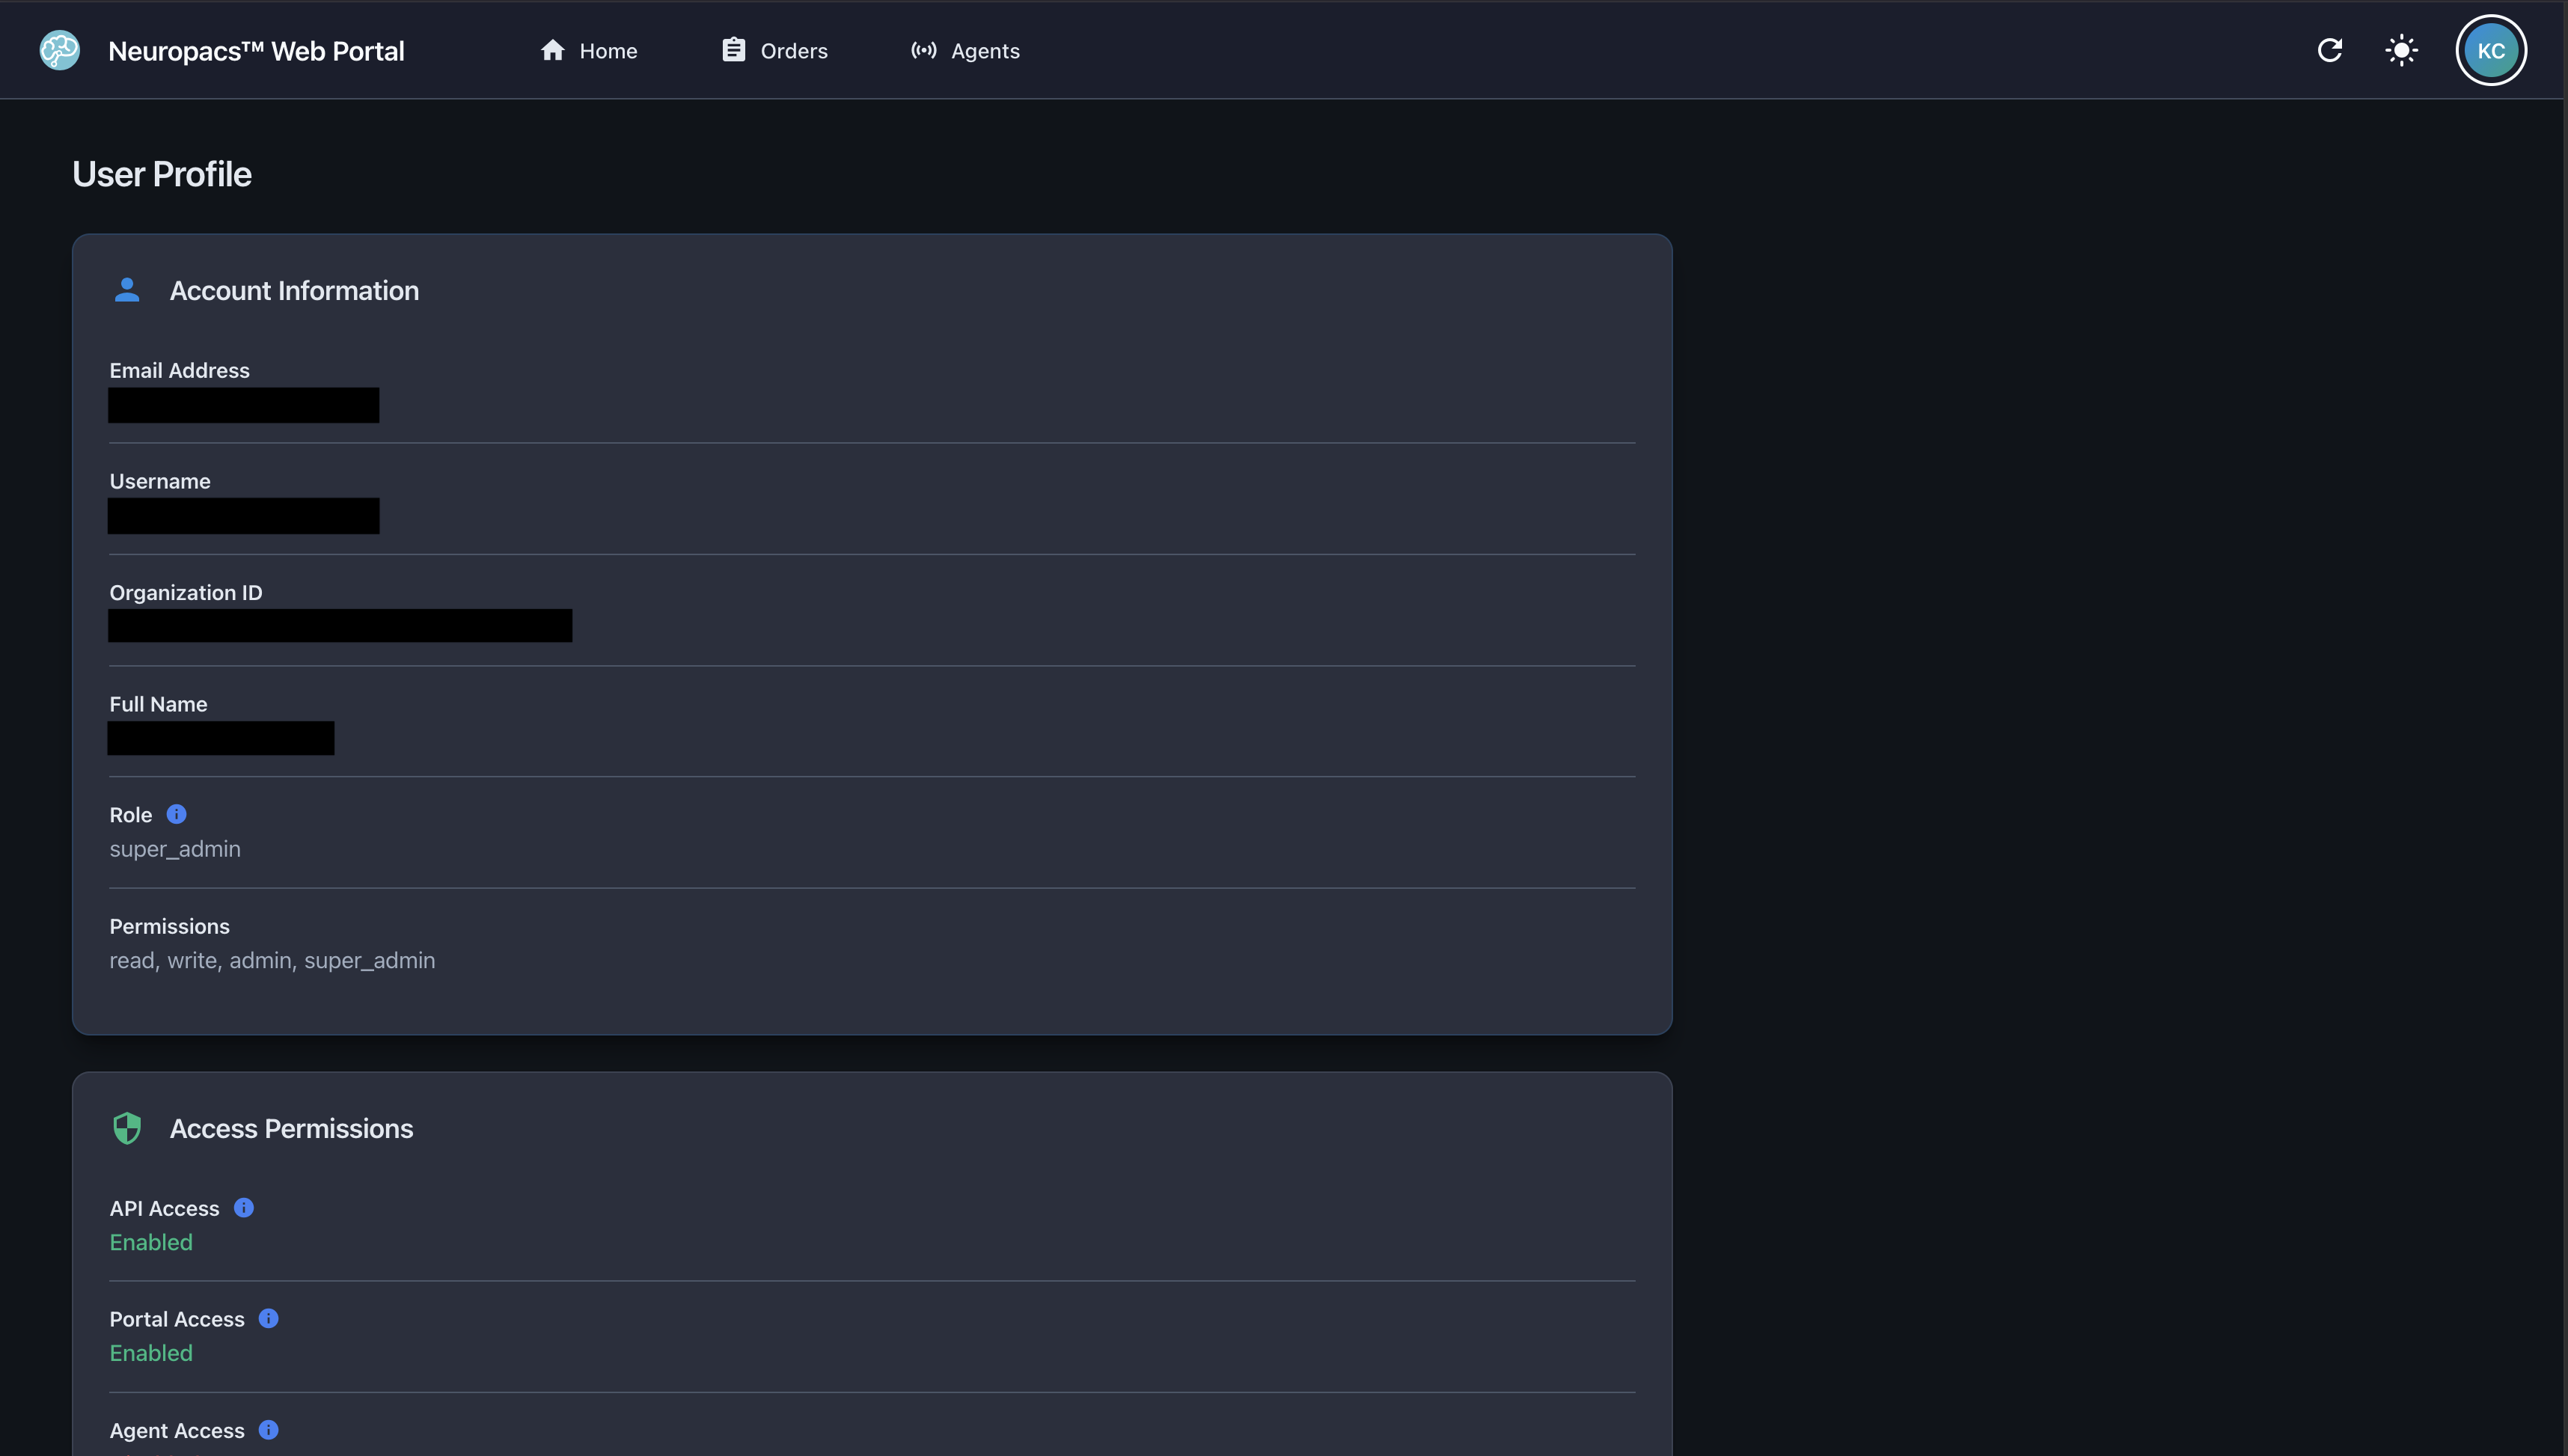Open the KC user avatar menu
The image size is (2568, 1456).
2491,50
